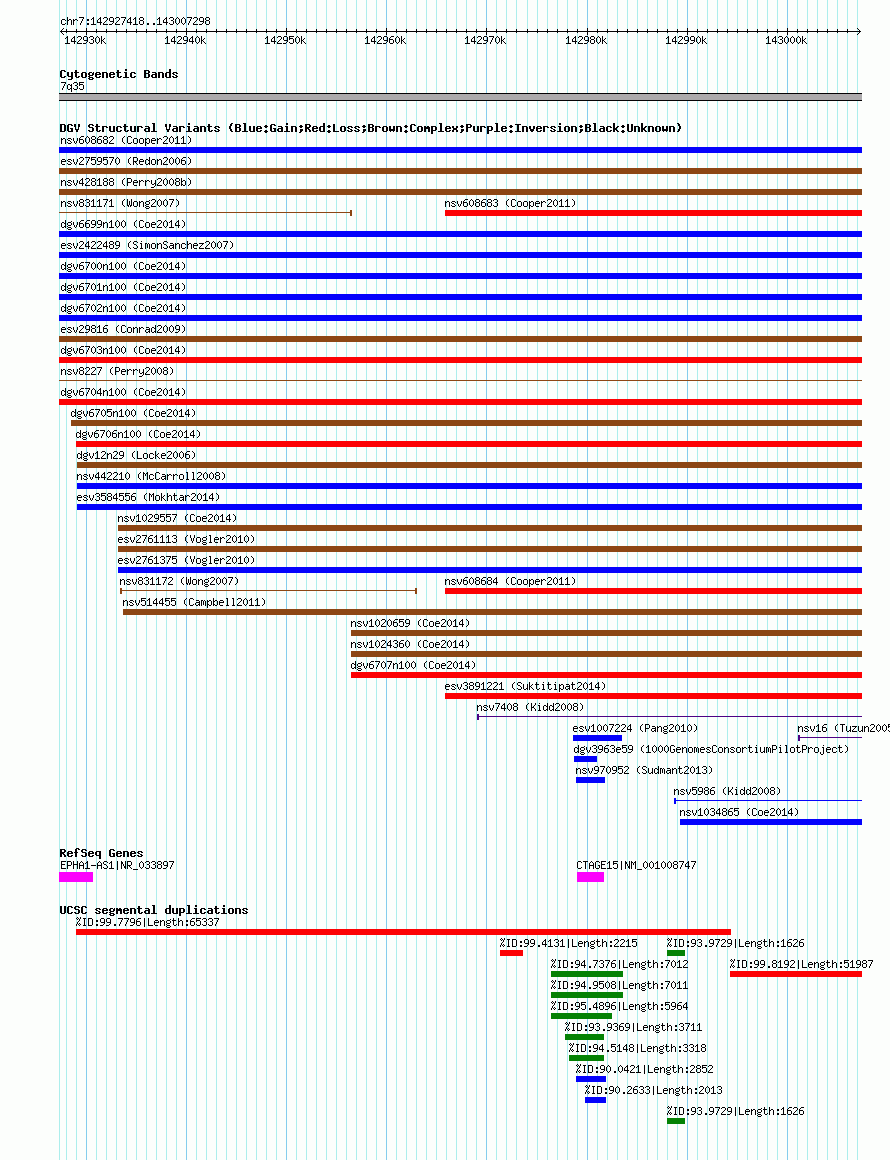Viewport: 890px width, 1160px height.
Task: Select the nsv1034865 (Coe2014) variant label
Action: click(739, 812)
